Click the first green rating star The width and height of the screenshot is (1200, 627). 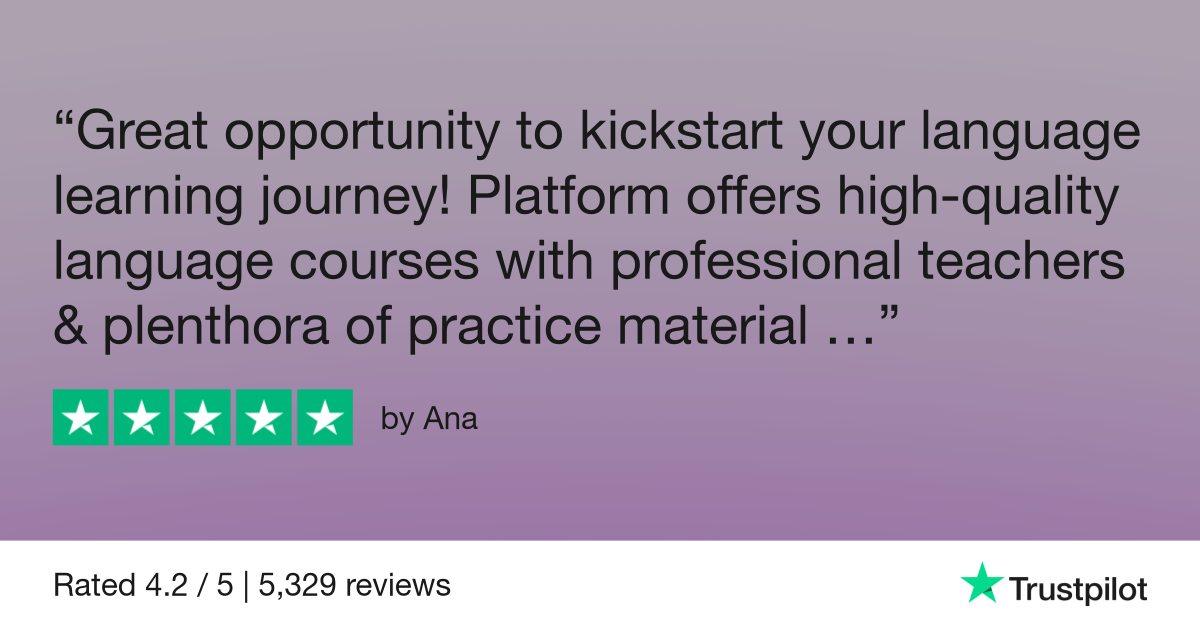coord(81,417)
